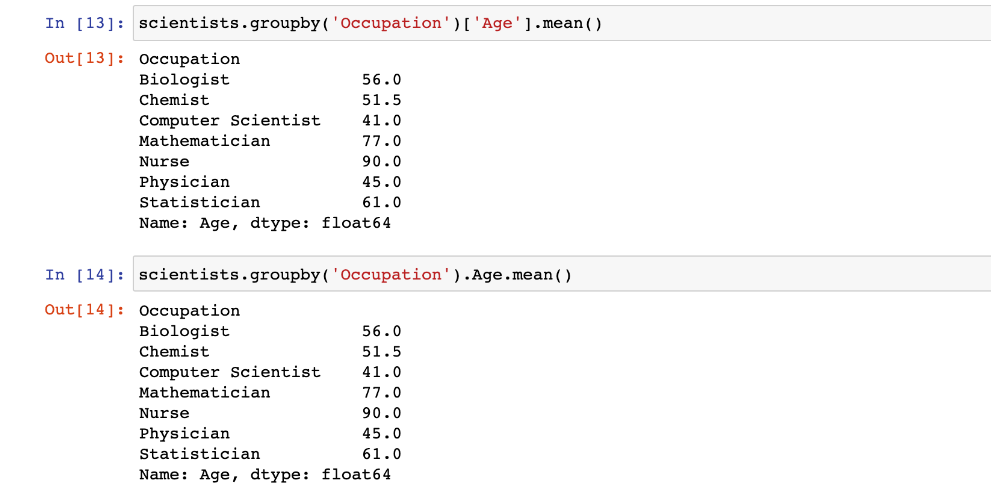Click value 56.0 in Out[14]

coord(381,331)
